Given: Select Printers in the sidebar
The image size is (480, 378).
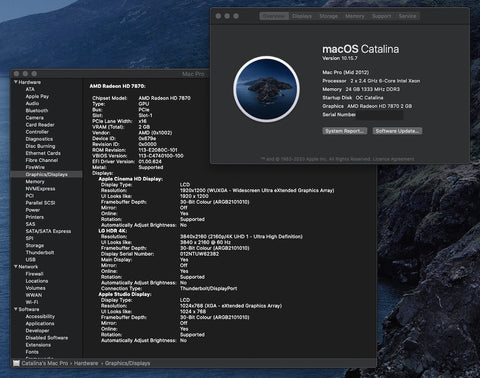Looking at the screenshot, I should [x=35, y=217].
